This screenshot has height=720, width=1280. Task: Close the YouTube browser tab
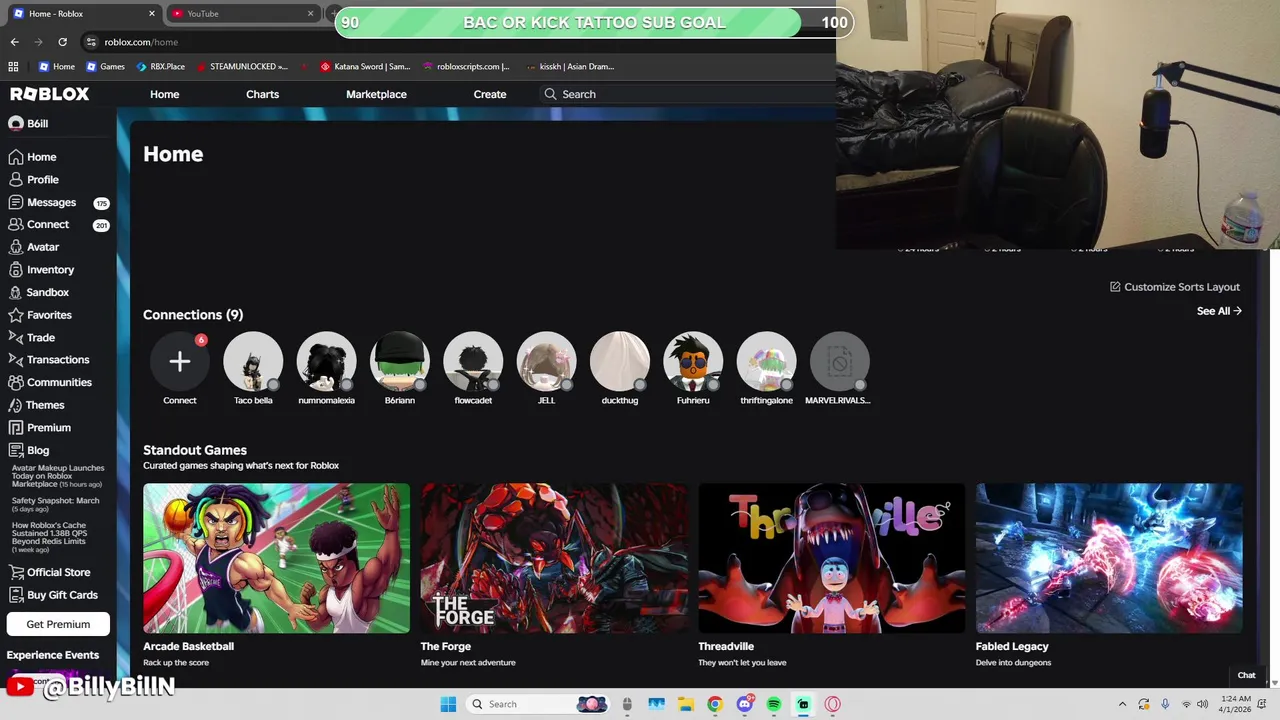pos(310,14)
